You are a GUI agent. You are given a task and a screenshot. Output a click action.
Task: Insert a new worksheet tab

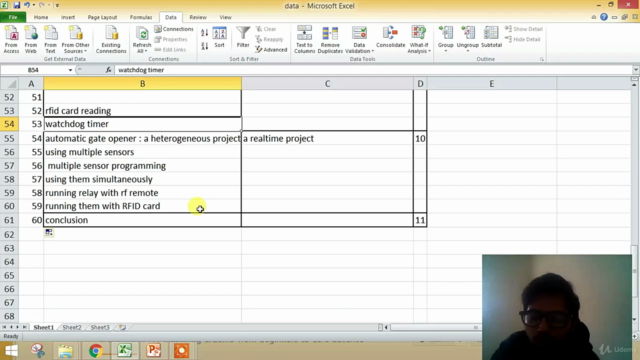click(x=122, y=327)
